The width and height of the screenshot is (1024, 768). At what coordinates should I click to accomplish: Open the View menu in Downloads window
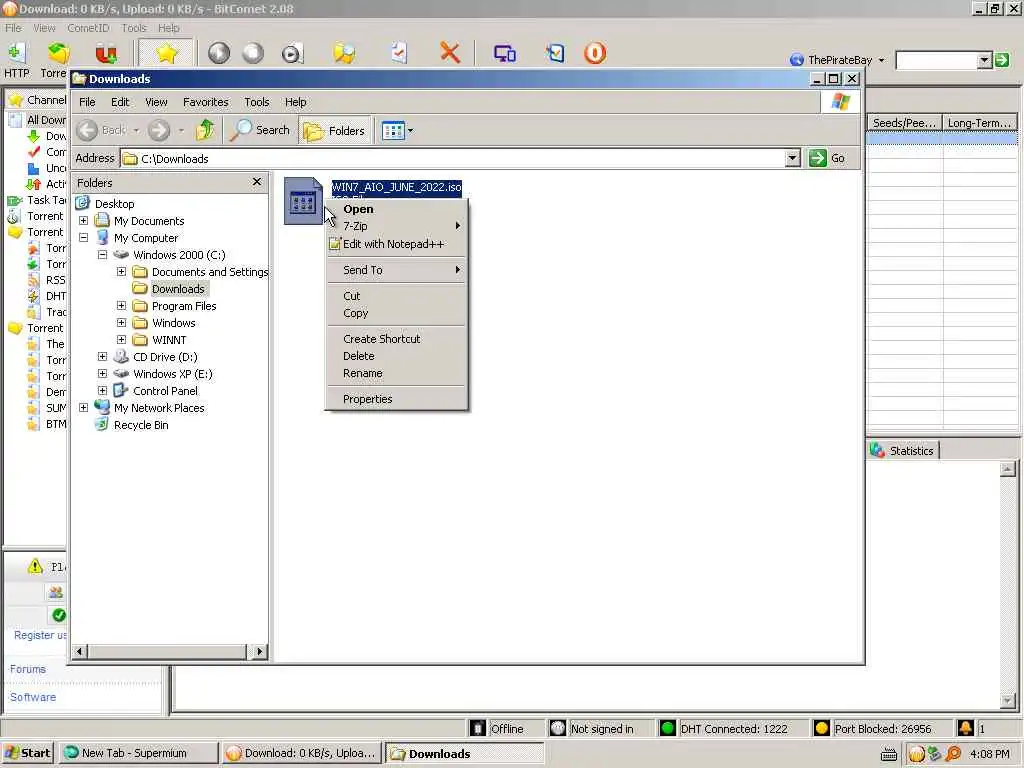156,102
